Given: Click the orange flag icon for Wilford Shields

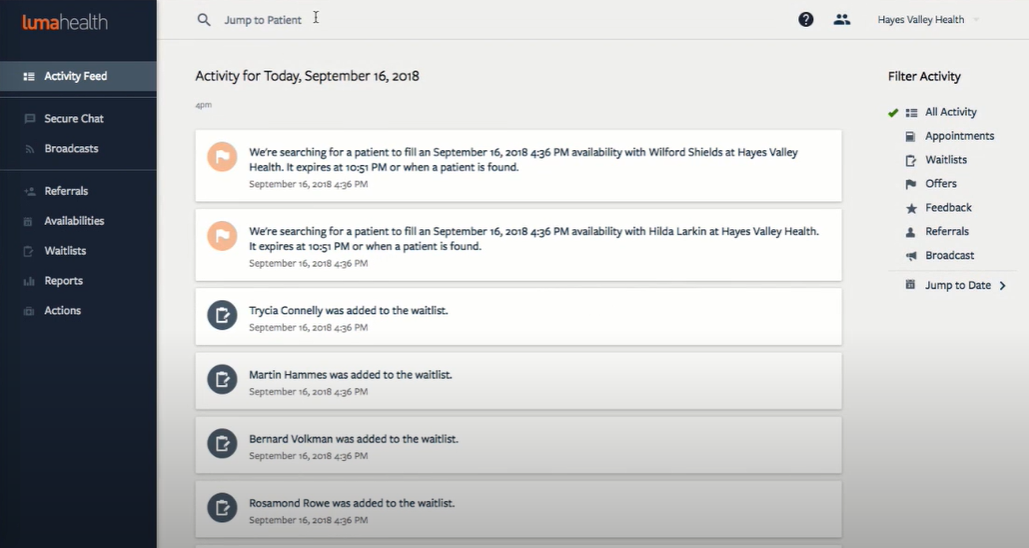Looking at the screenshot, I should pyautogui.click(x=221, y=157).
